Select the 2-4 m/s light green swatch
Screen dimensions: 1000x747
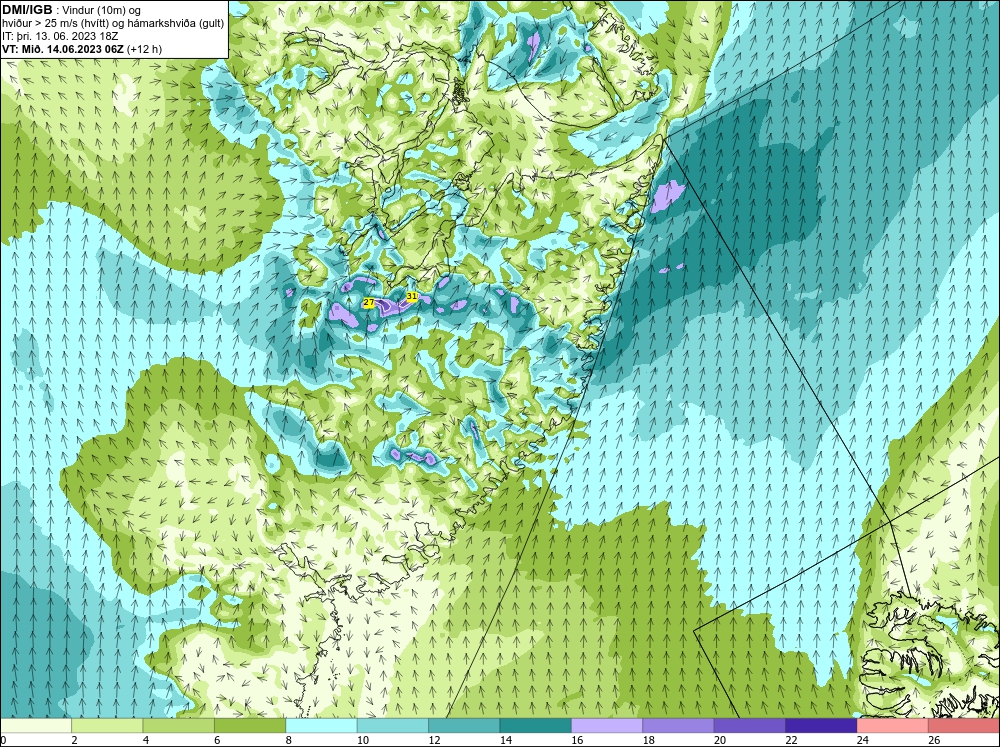coord(107,725)
